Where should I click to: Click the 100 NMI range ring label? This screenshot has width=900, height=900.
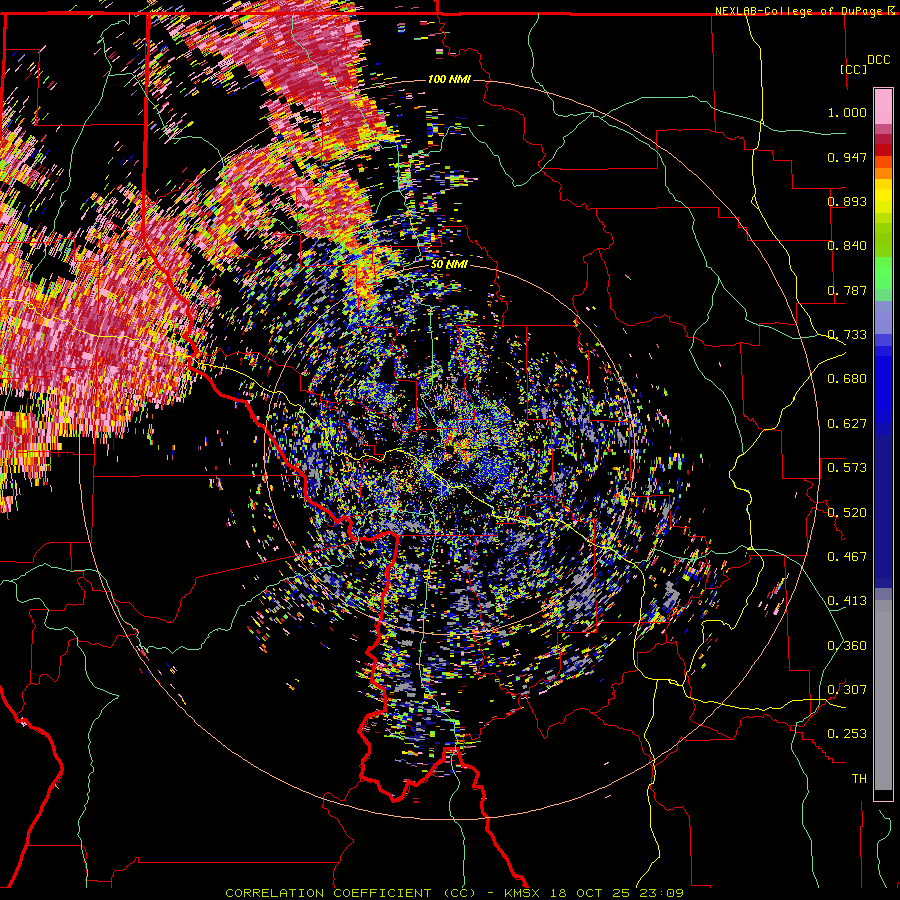coord(449,79)
